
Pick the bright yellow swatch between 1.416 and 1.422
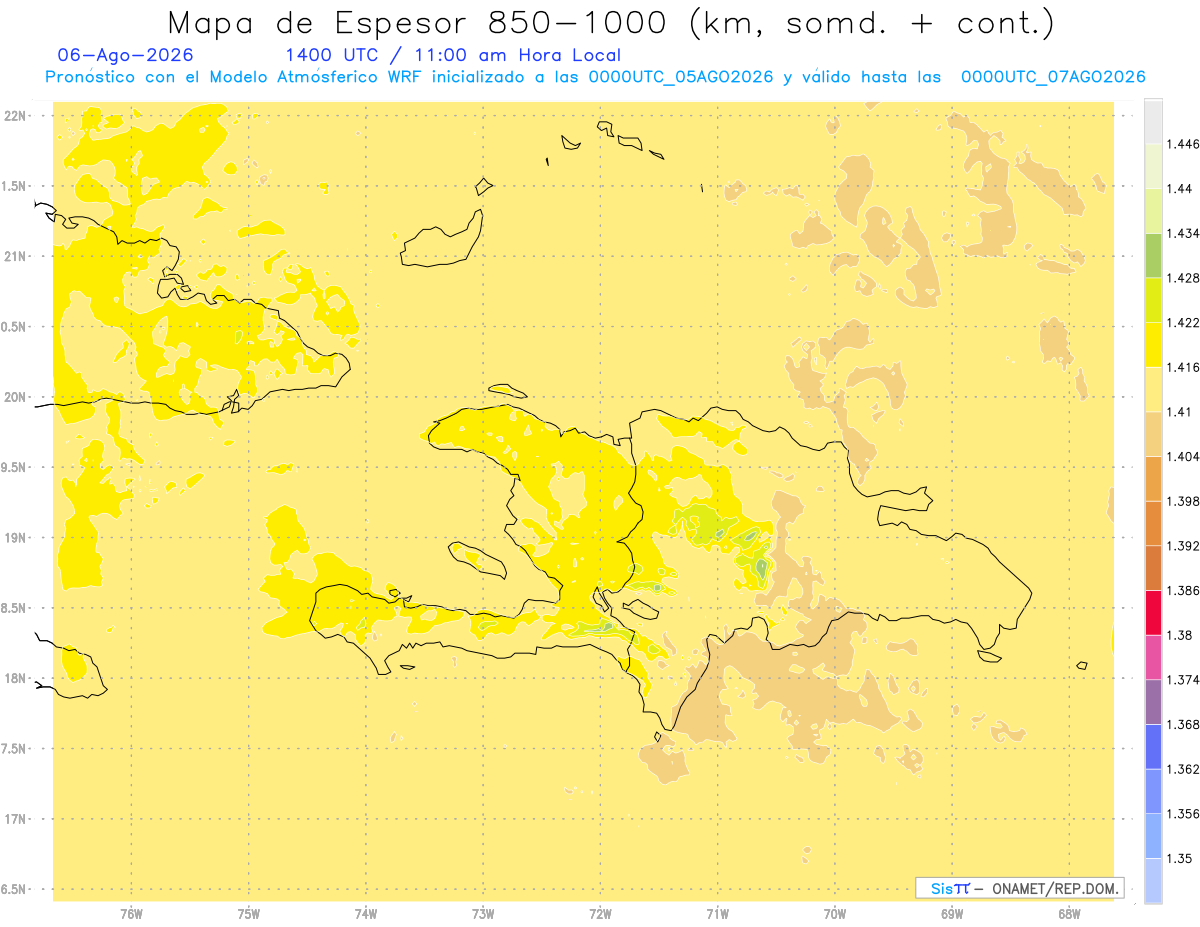coord(1153,345)
